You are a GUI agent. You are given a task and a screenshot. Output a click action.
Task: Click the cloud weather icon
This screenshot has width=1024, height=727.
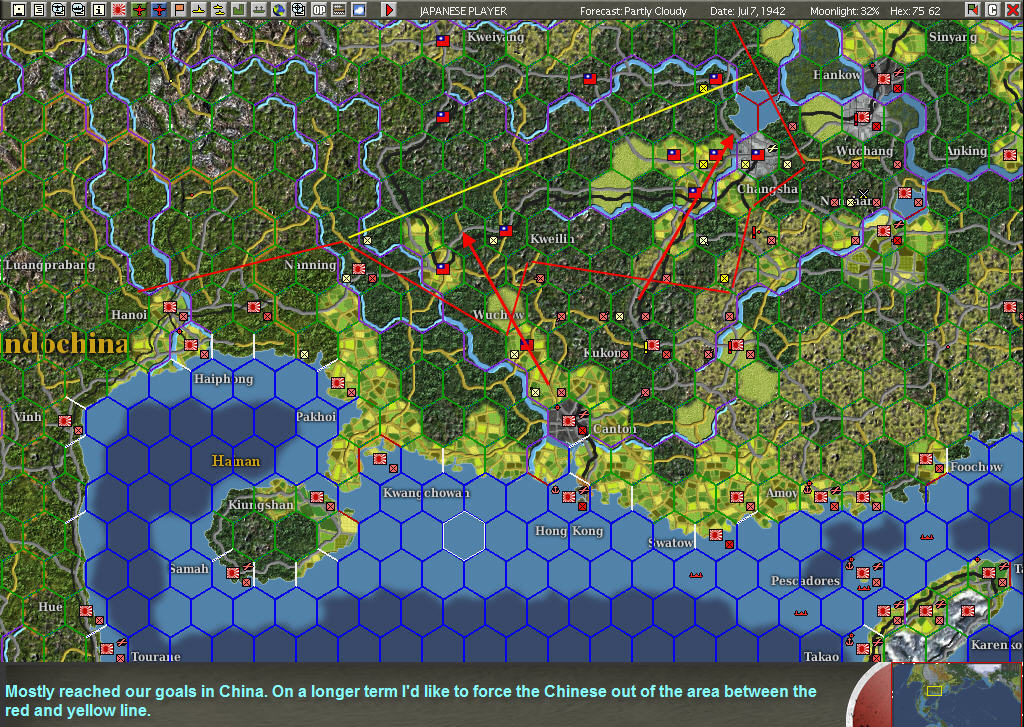click(x=359, y=10)
